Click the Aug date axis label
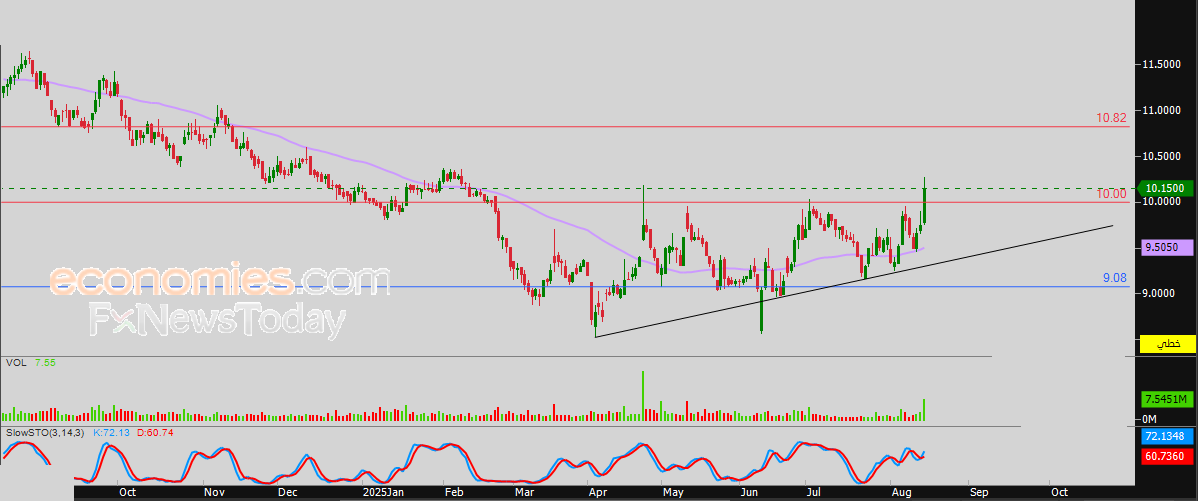This screenshot has width=1198, height=501. tap(902, 493)
